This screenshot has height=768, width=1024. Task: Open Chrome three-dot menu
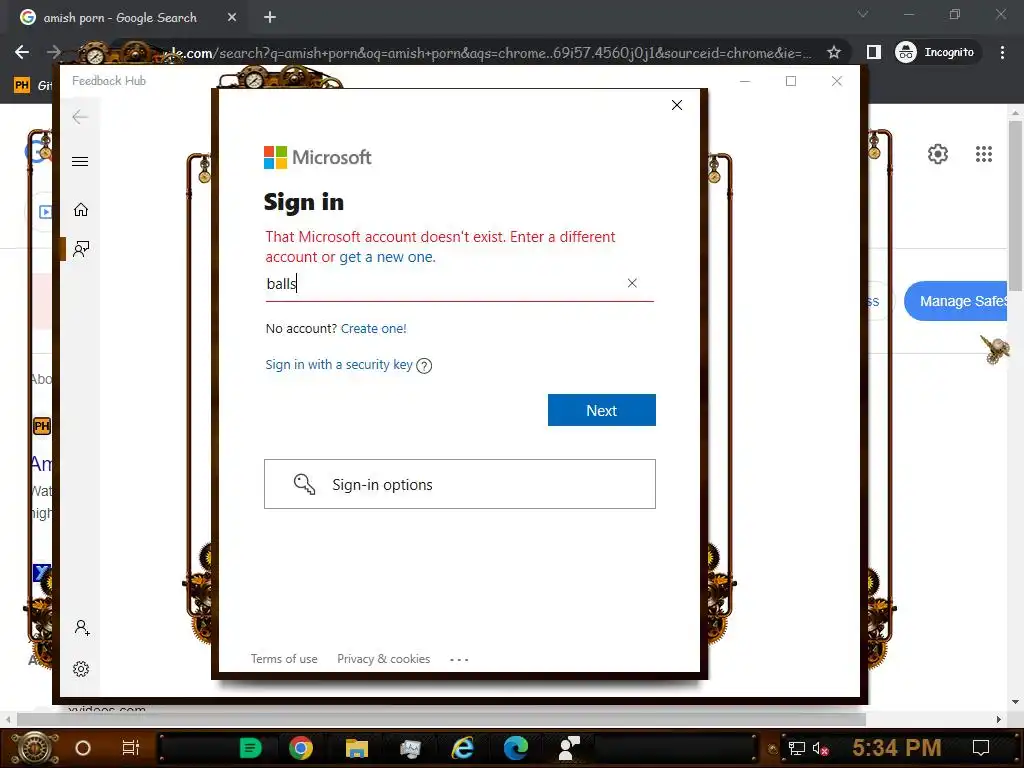[1002, 52]
